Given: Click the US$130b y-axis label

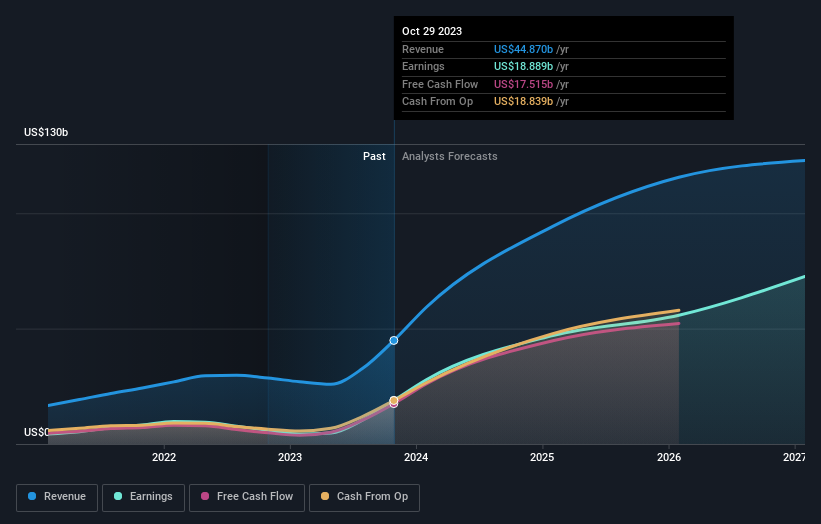Looking at the screenshot, I should tap(46, 132).
